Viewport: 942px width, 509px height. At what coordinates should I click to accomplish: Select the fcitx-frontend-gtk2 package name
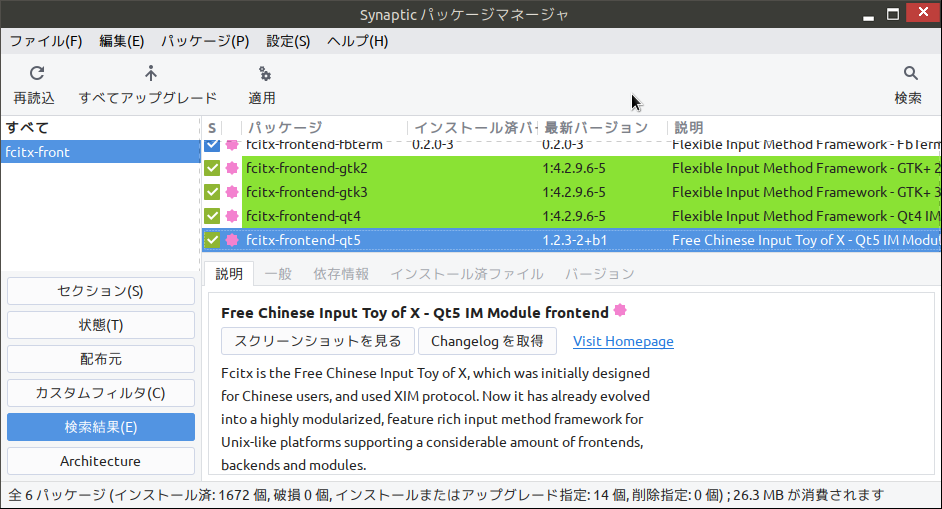click(306, 168)
